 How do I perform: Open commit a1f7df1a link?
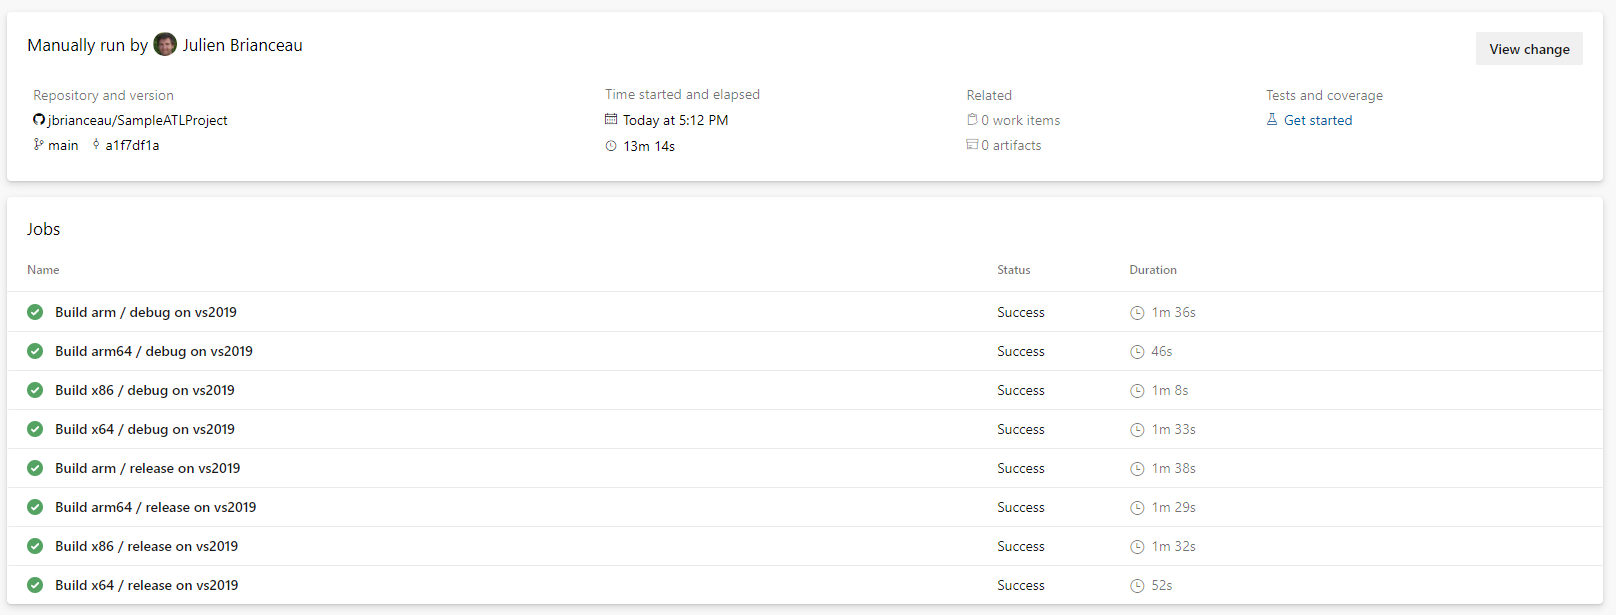pos(132,145)
